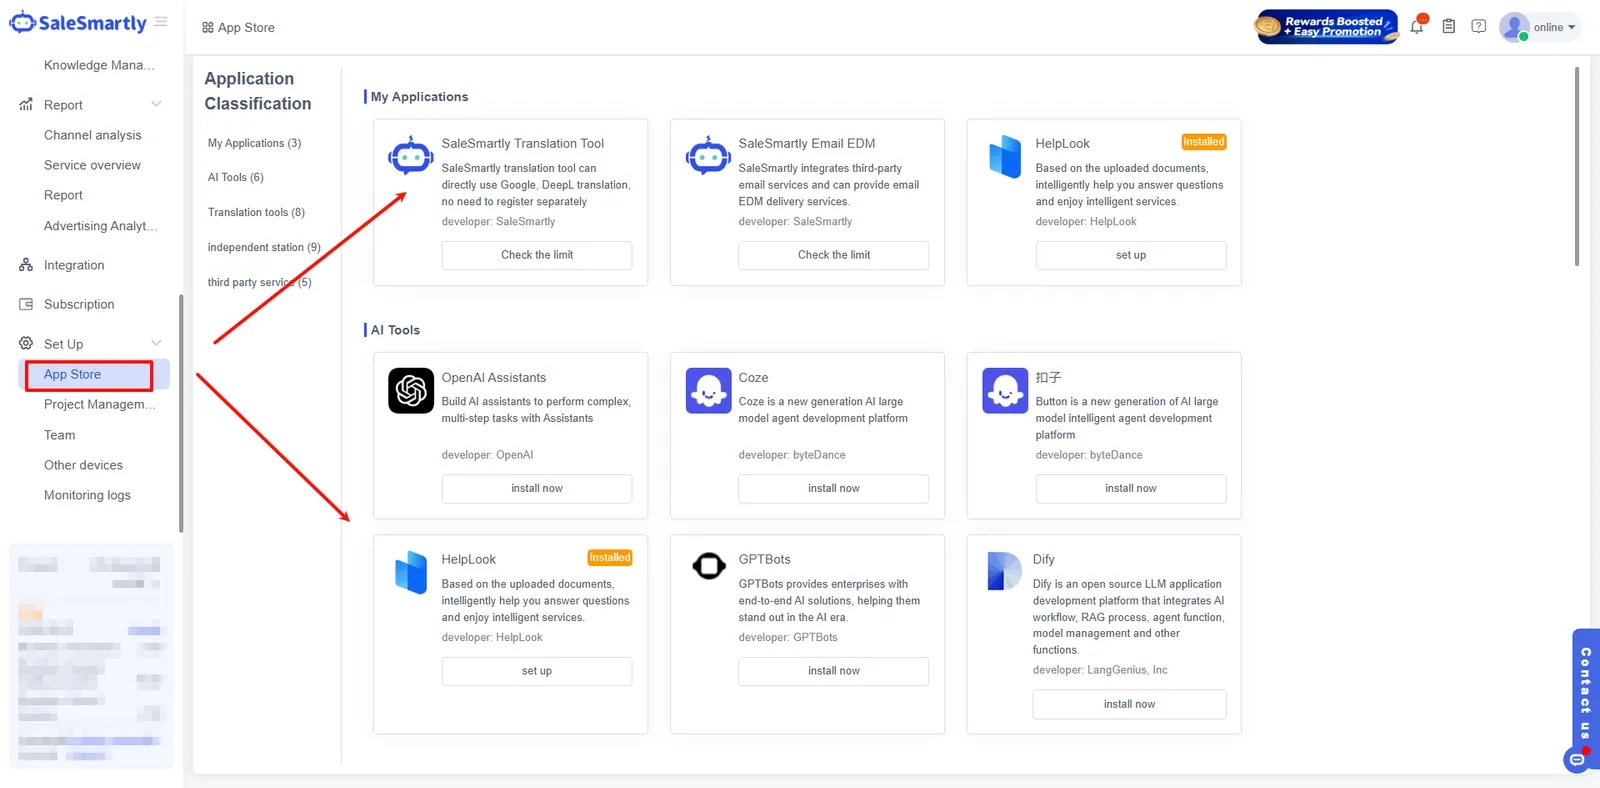This screenshot has width=1600, height=788.
Task: Click the user avatar
Action: pyautogui.click(x=1514, y=27)
